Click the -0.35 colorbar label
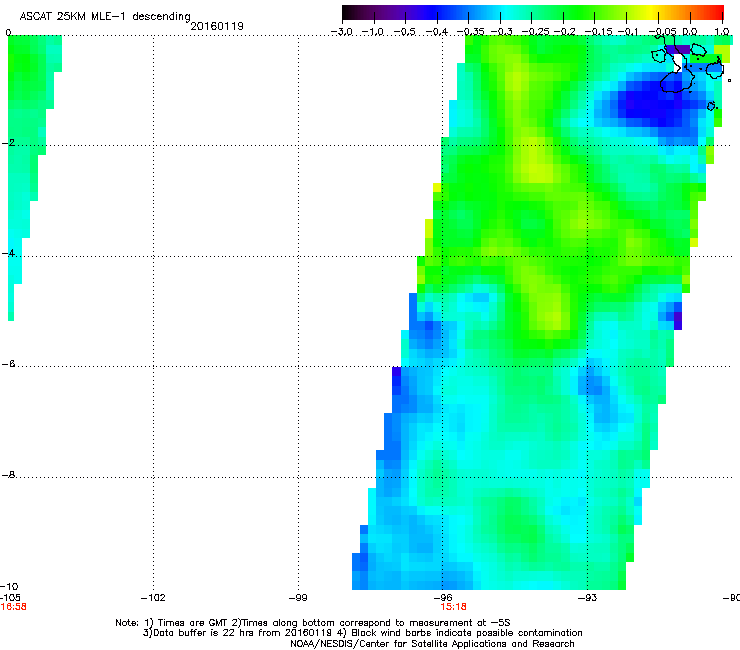Screen dimensions: 740x650 point(471,32)
